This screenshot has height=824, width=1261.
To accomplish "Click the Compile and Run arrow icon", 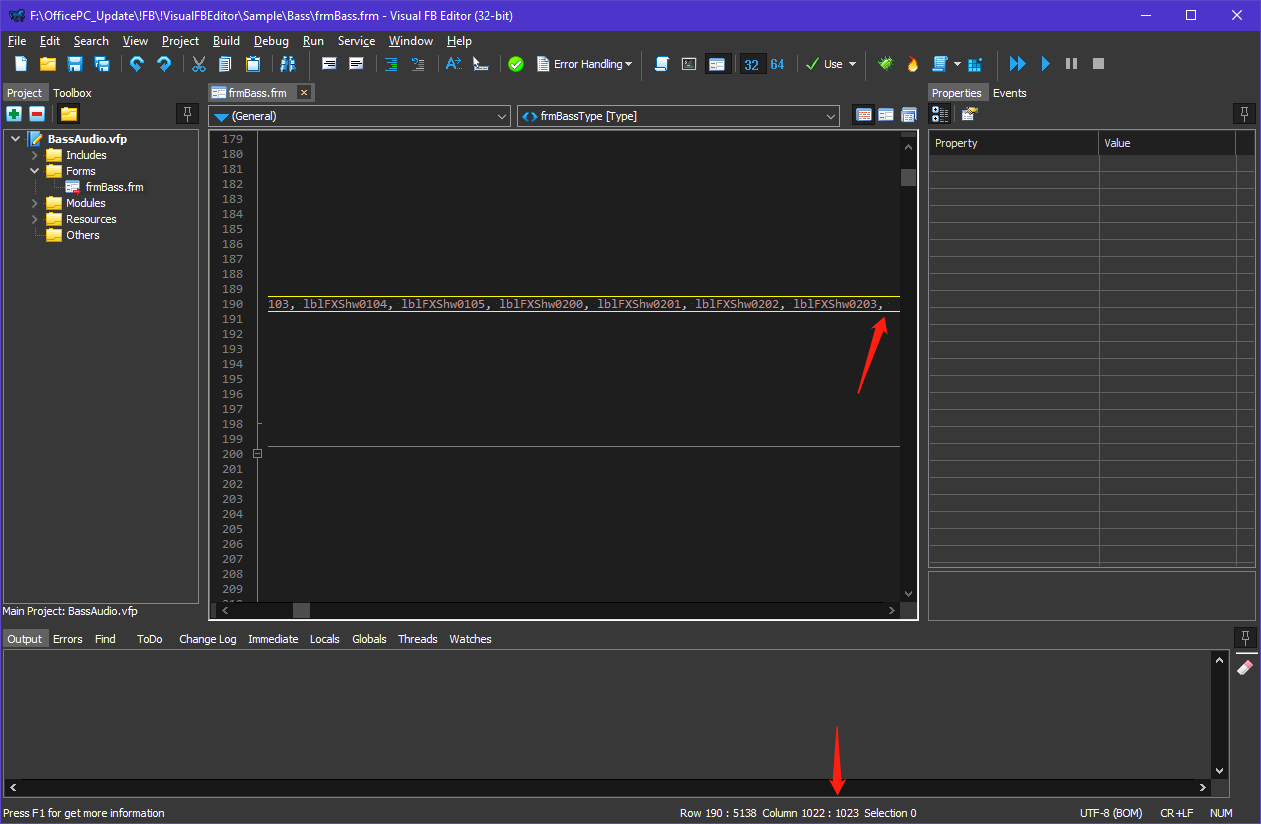I will point(1017,63).
